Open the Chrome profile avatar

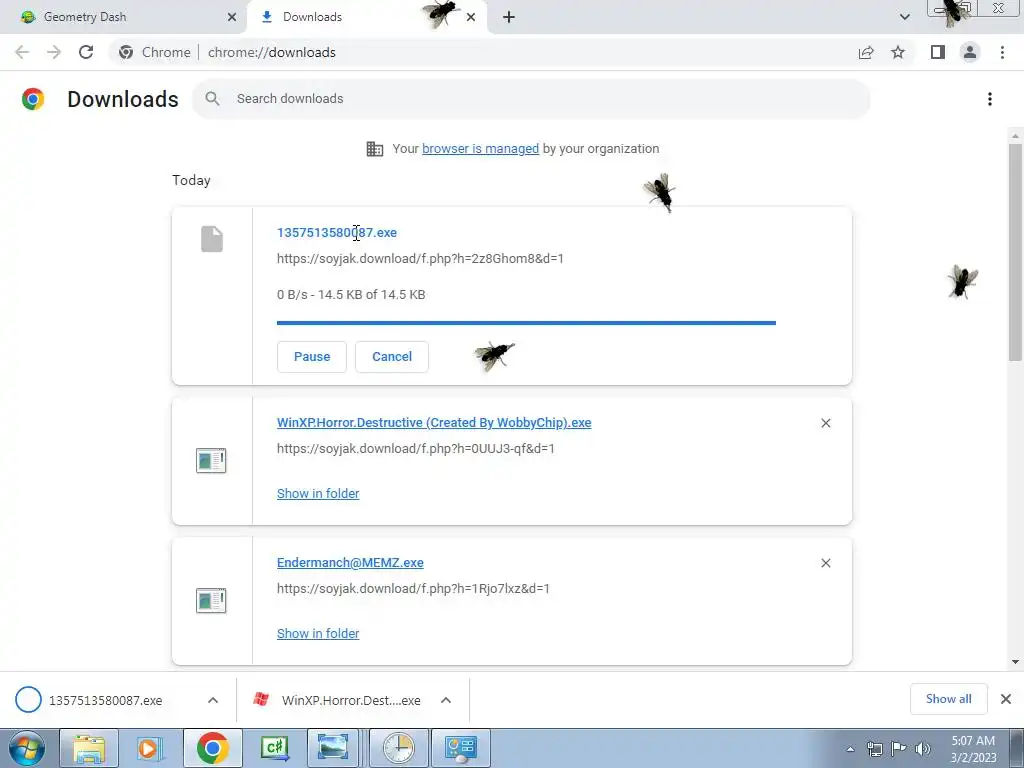pos(970,52)
